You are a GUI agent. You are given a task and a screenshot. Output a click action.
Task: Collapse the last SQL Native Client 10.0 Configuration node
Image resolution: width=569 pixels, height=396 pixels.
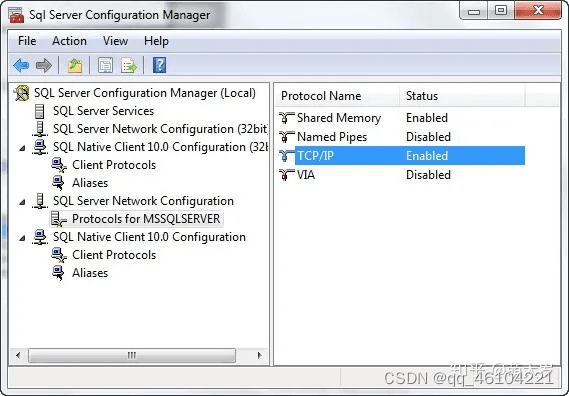[22, 238]
